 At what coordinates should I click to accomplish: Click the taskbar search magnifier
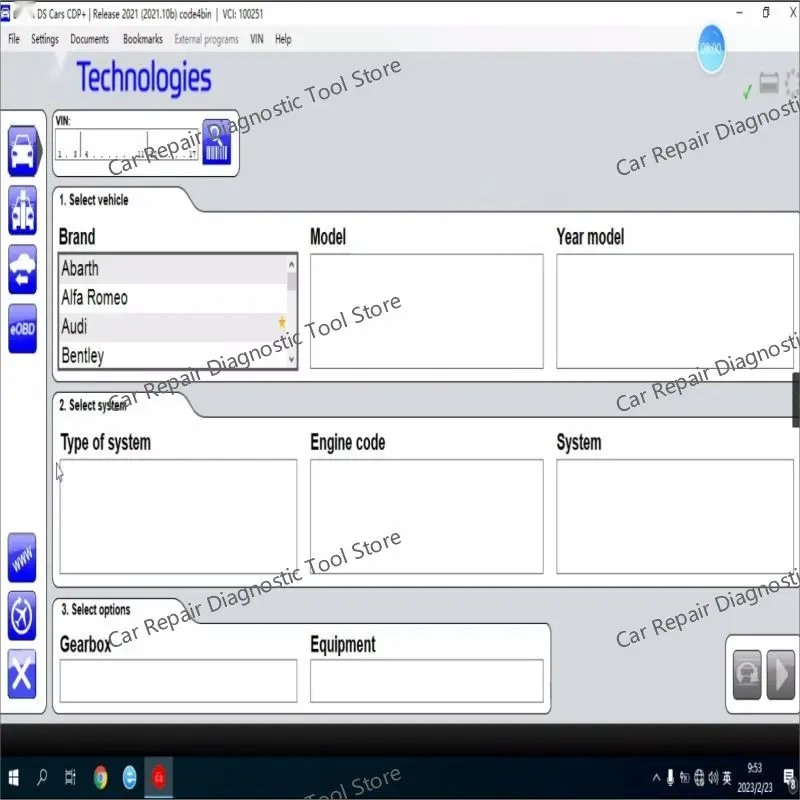(42, 778)
